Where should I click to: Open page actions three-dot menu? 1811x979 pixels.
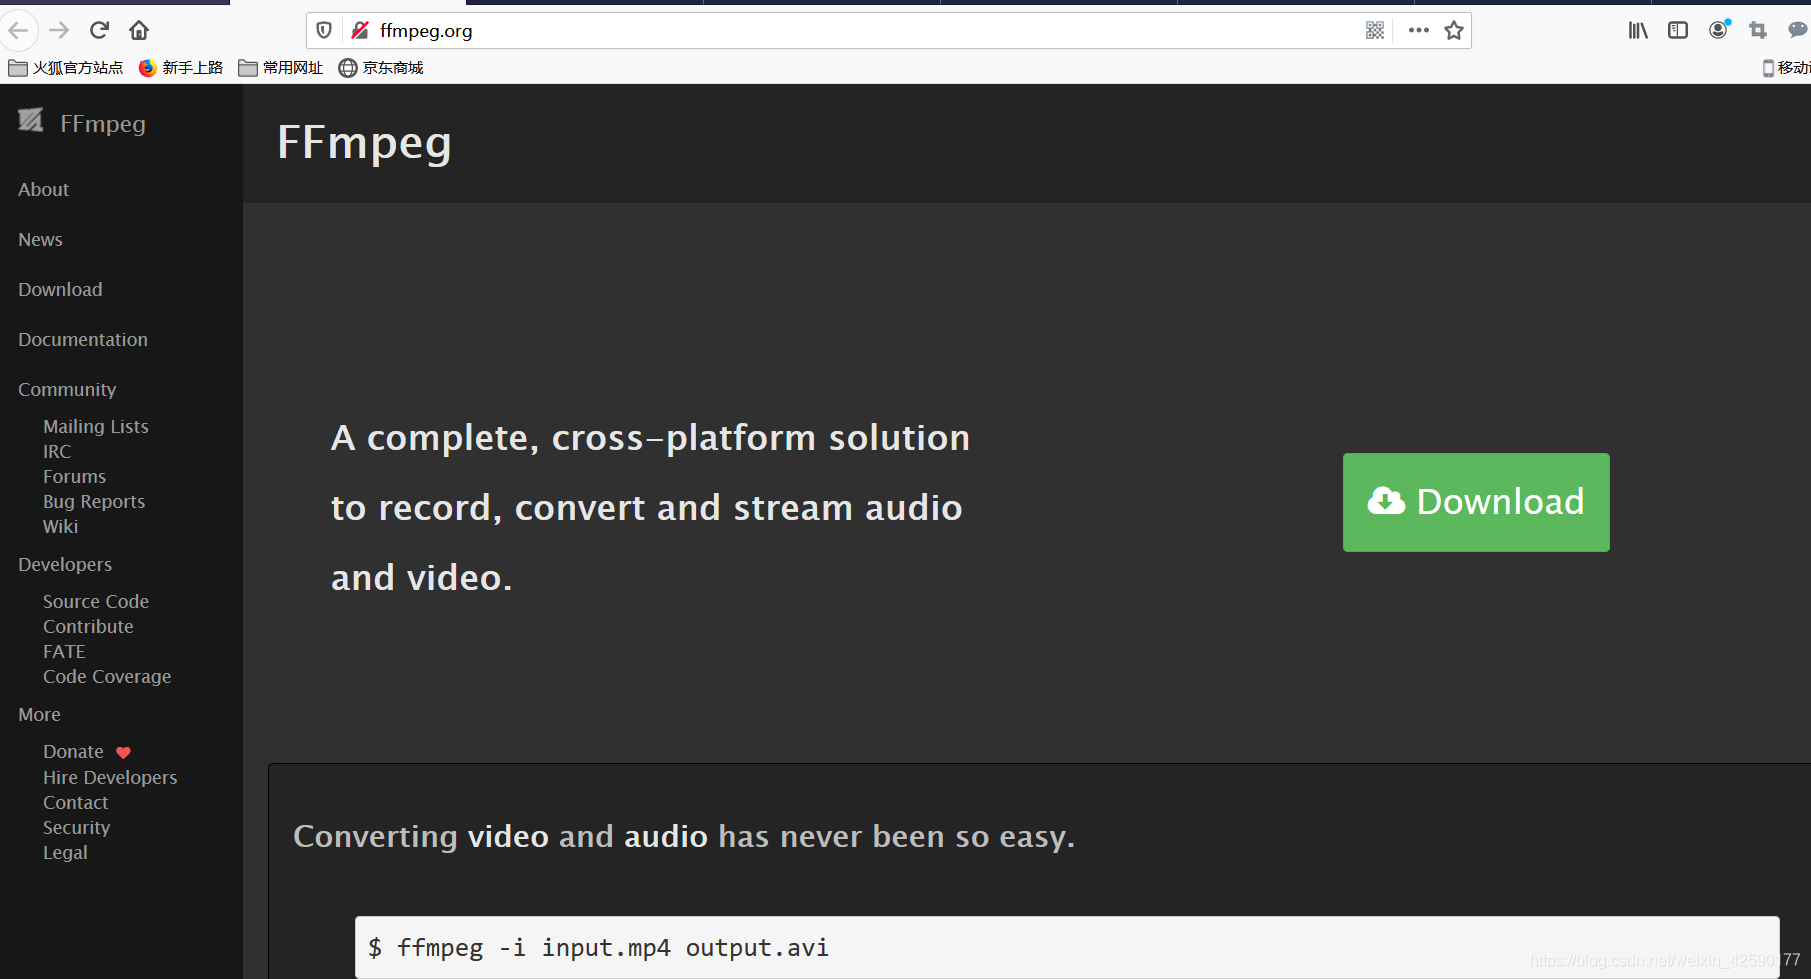1418,31
